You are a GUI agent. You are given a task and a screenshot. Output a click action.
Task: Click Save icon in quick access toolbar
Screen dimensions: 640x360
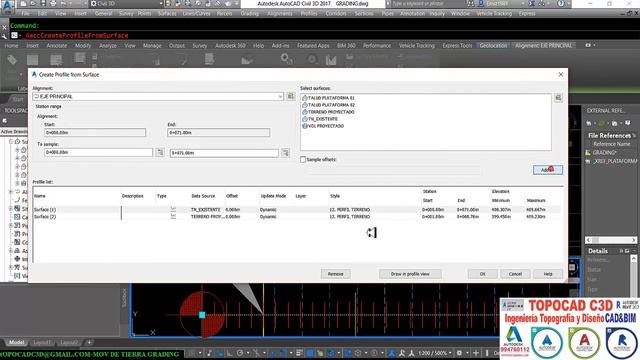(x=43, y=4)
